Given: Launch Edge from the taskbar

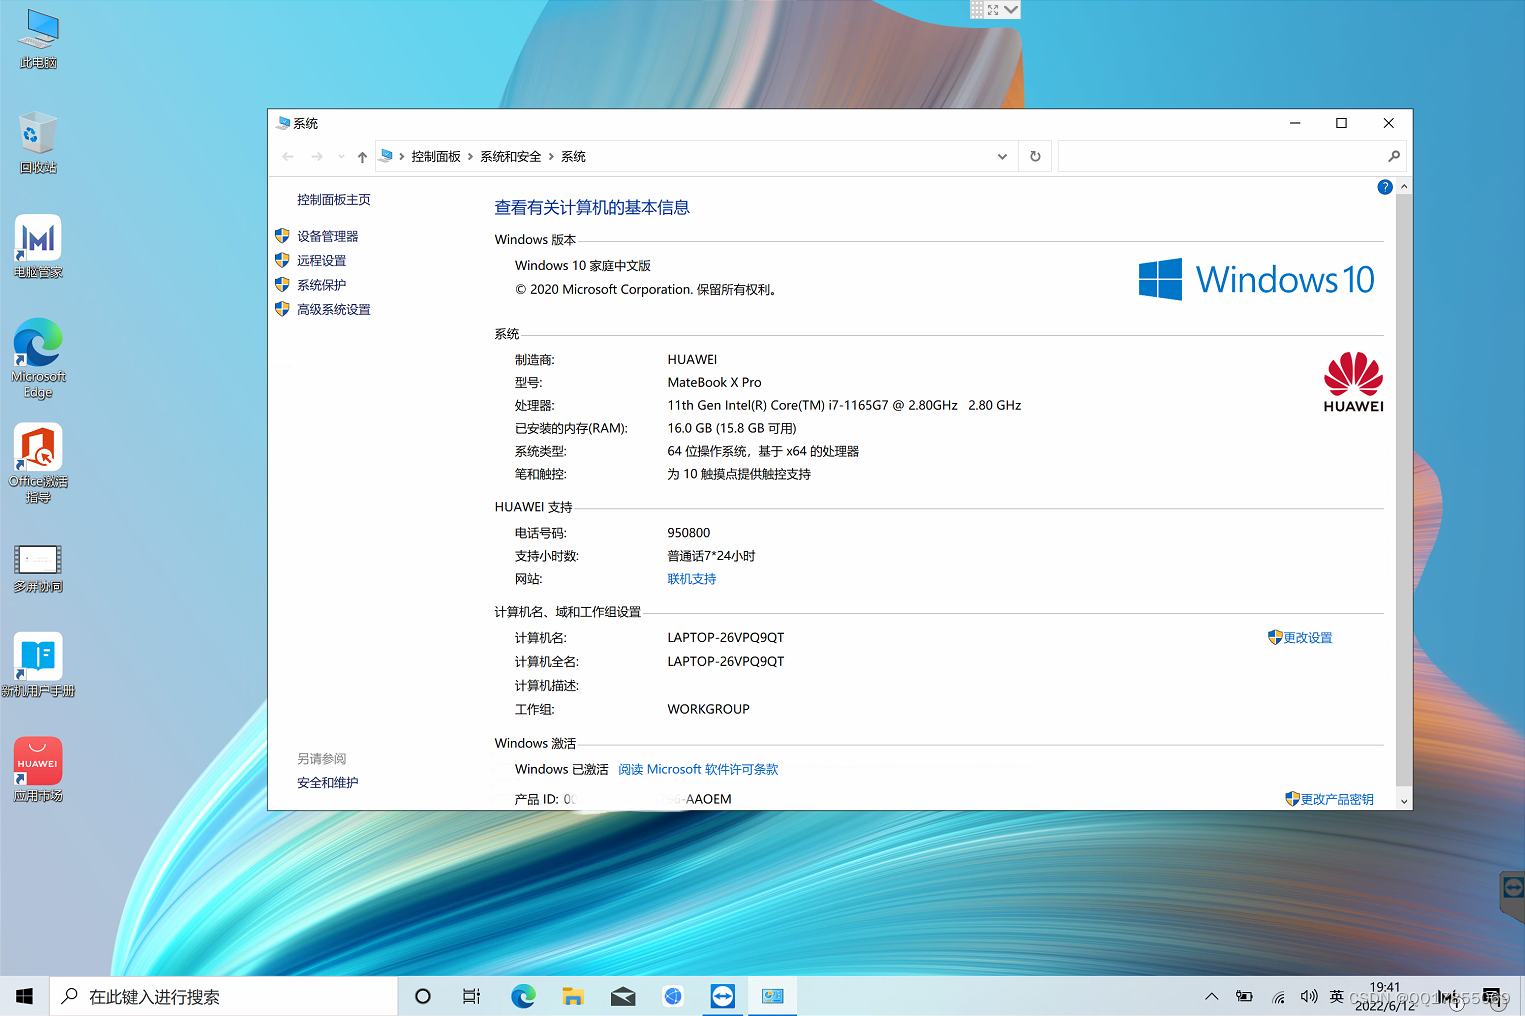Looking at the screenshot, I should point(523,996).
